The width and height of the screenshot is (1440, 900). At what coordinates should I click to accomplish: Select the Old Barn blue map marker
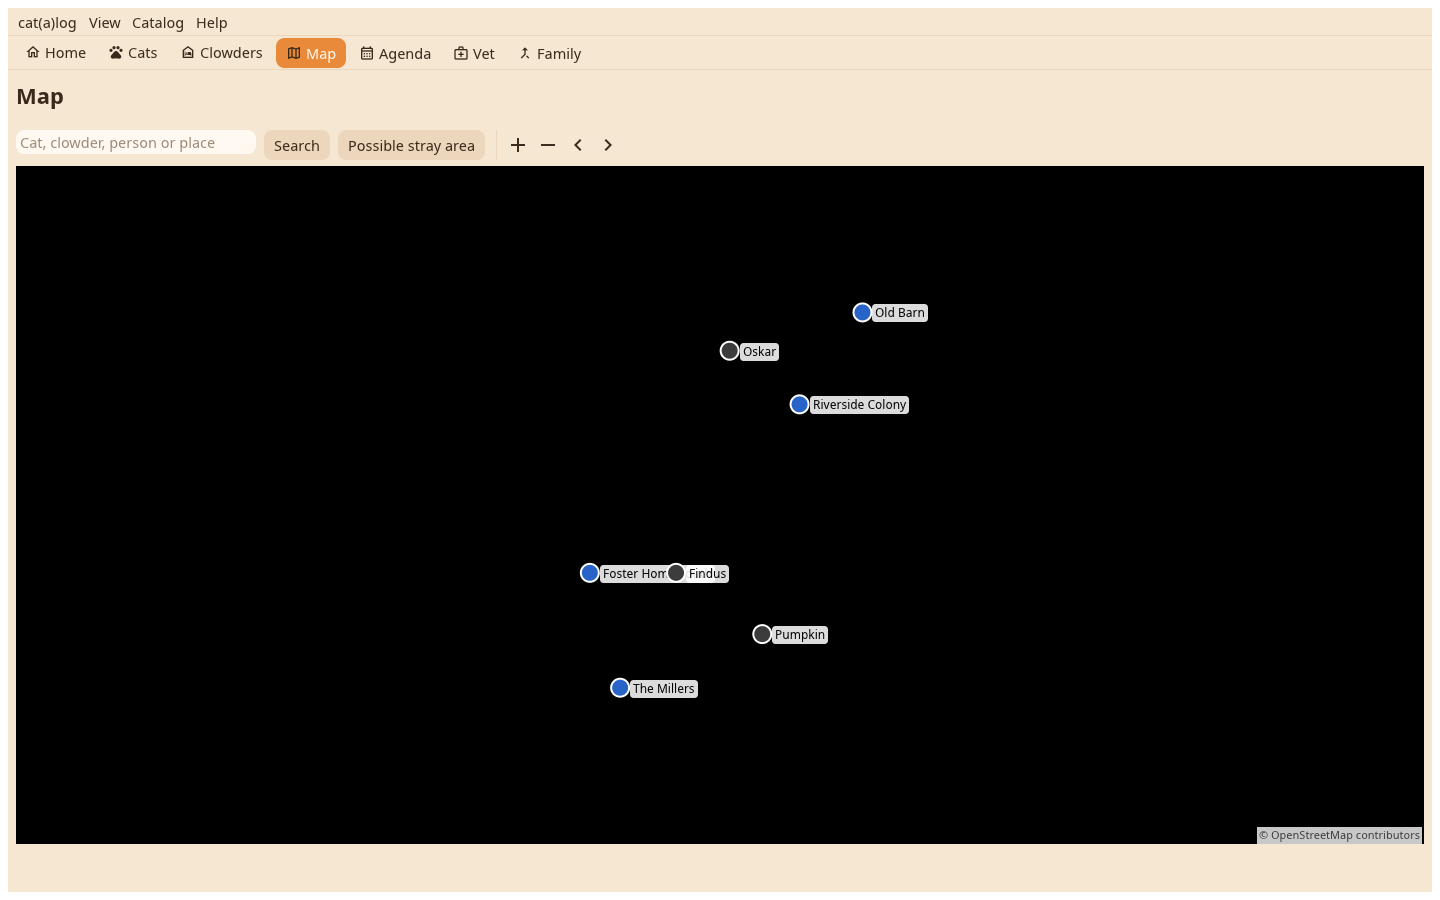862,313
